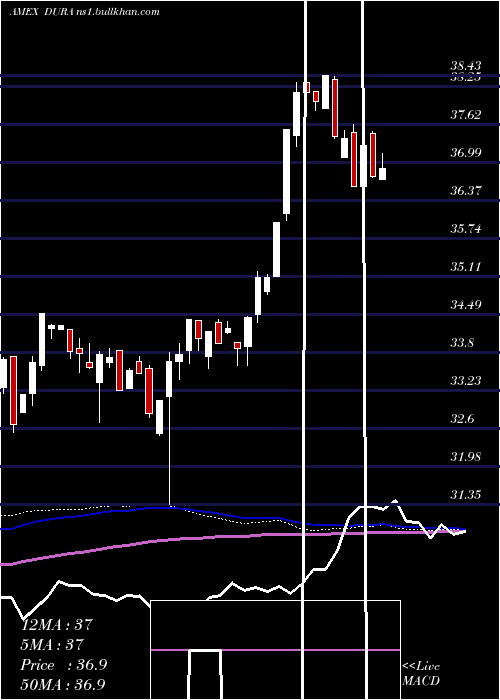Click the 50MA : 36.9 readout
The height and width of the screenshot is (700, 500).
pyautogui.click(x=63, y=684)
